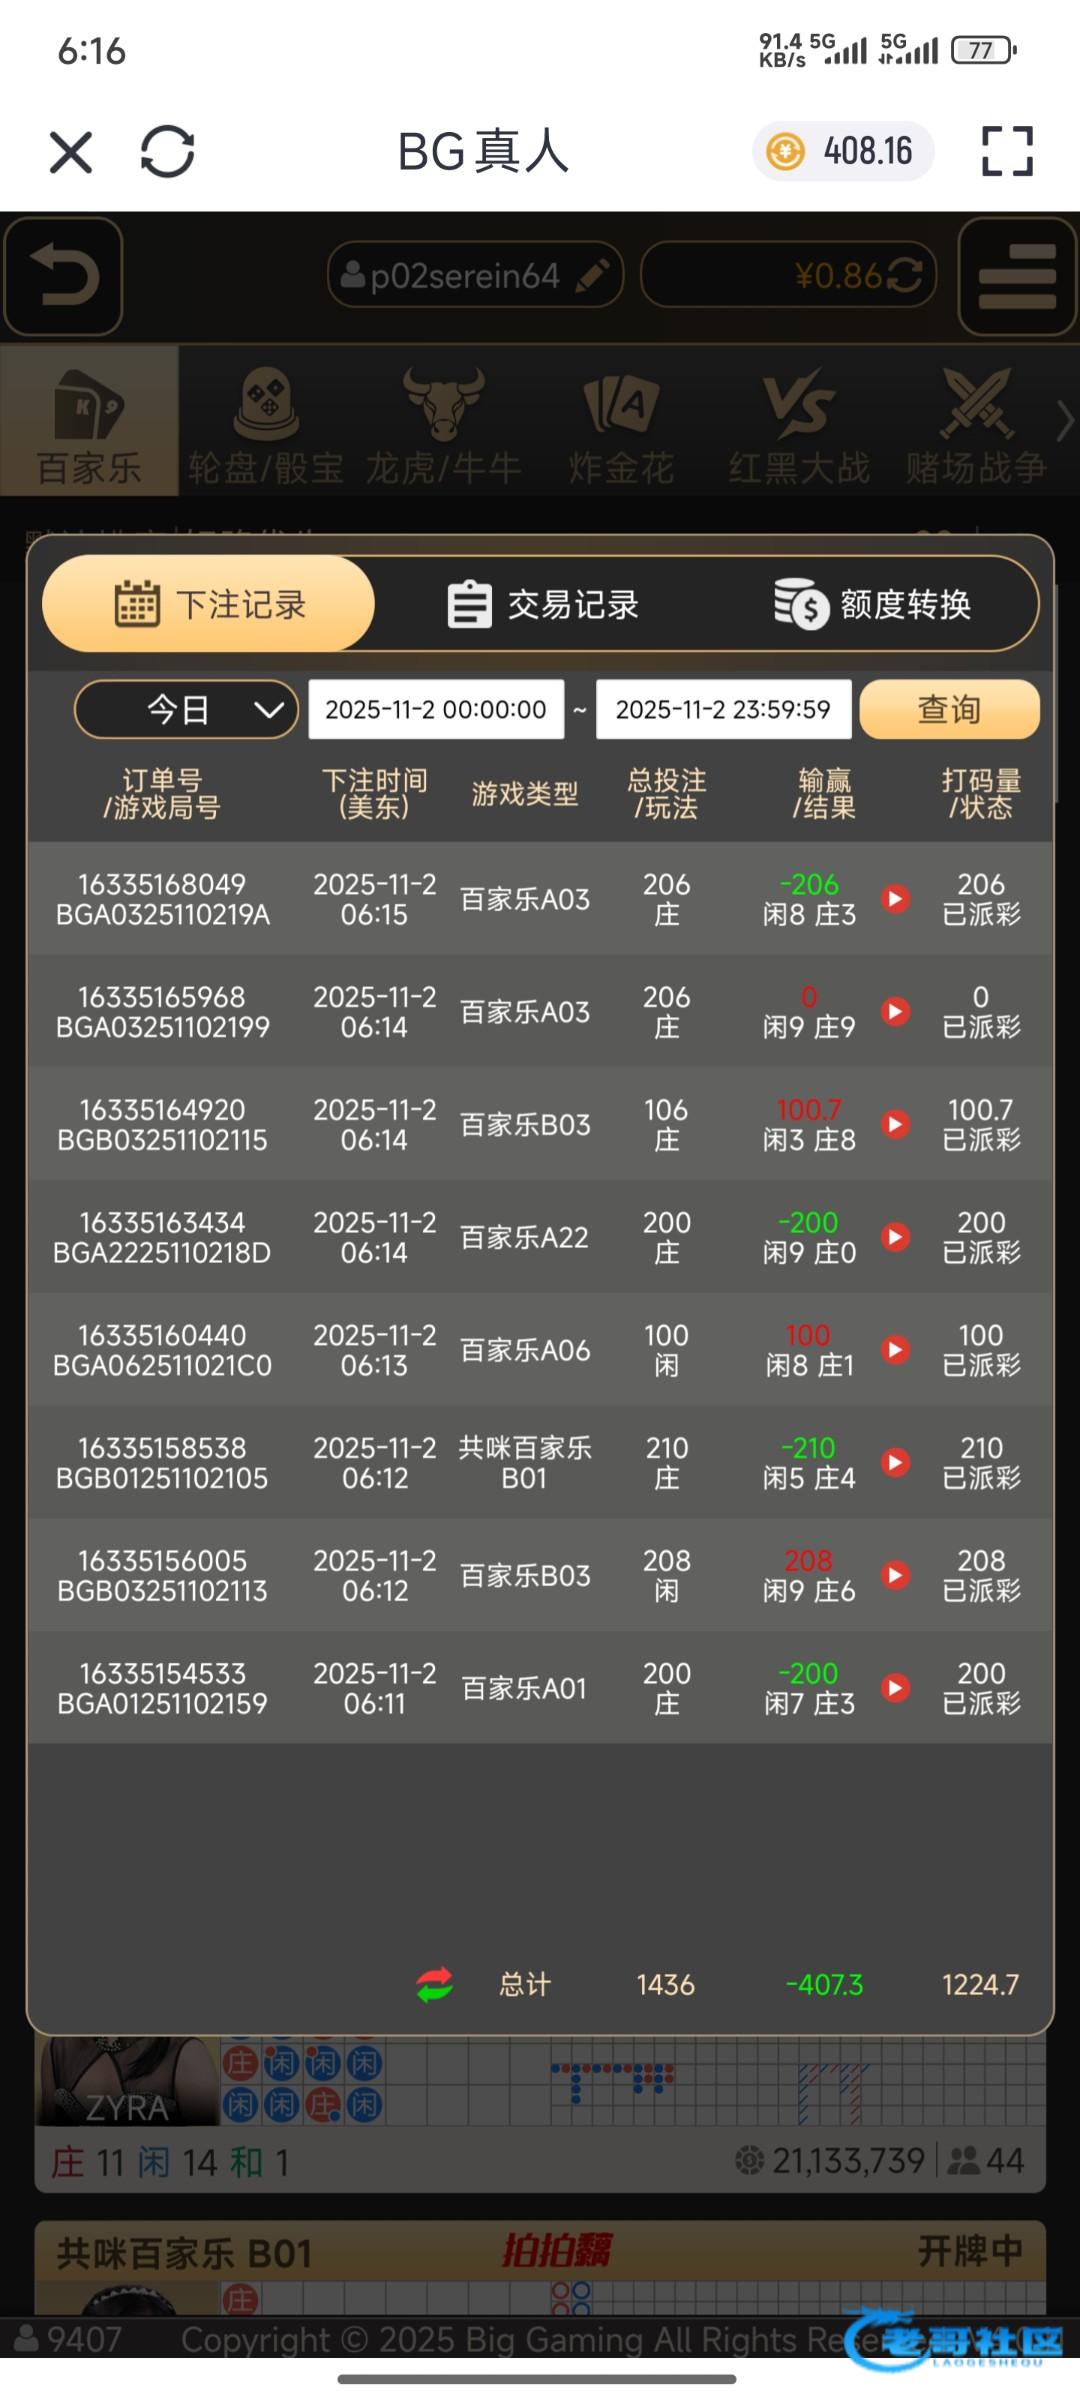Switch to 额度转换 tab
The height and width of the screenshot is (2400, 1080).
click(872, 604)
